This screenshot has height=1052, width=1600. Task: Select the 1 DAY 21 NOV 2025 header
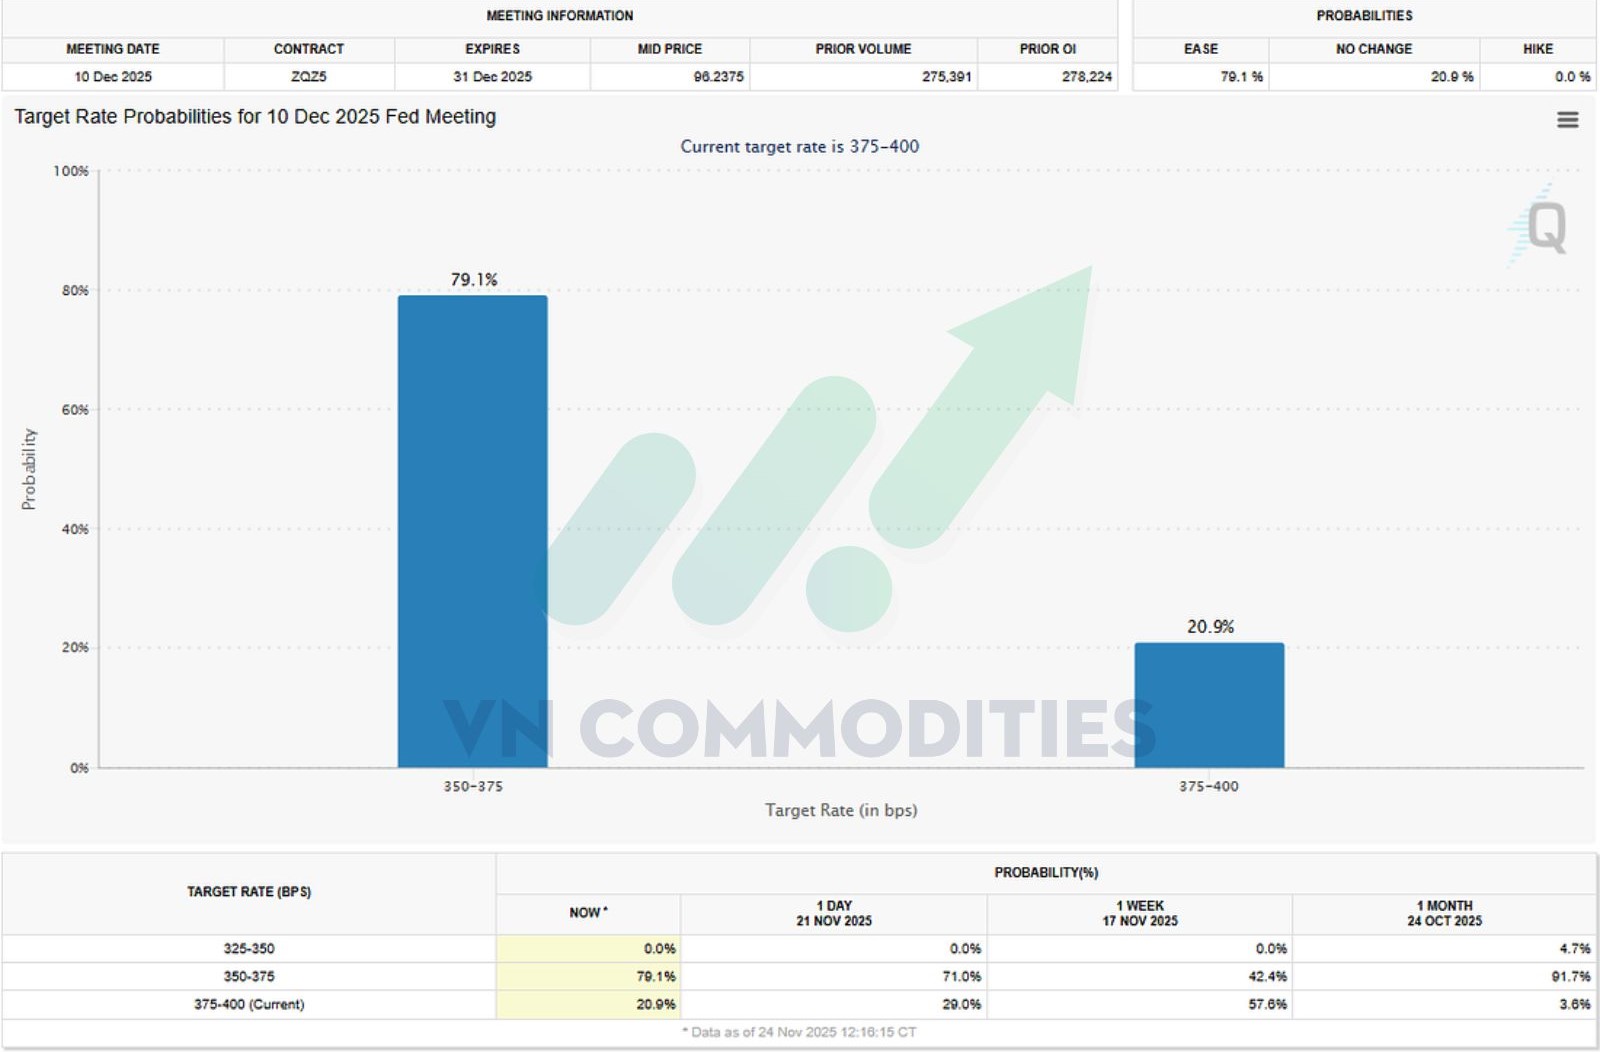click(x=833, y=913)
